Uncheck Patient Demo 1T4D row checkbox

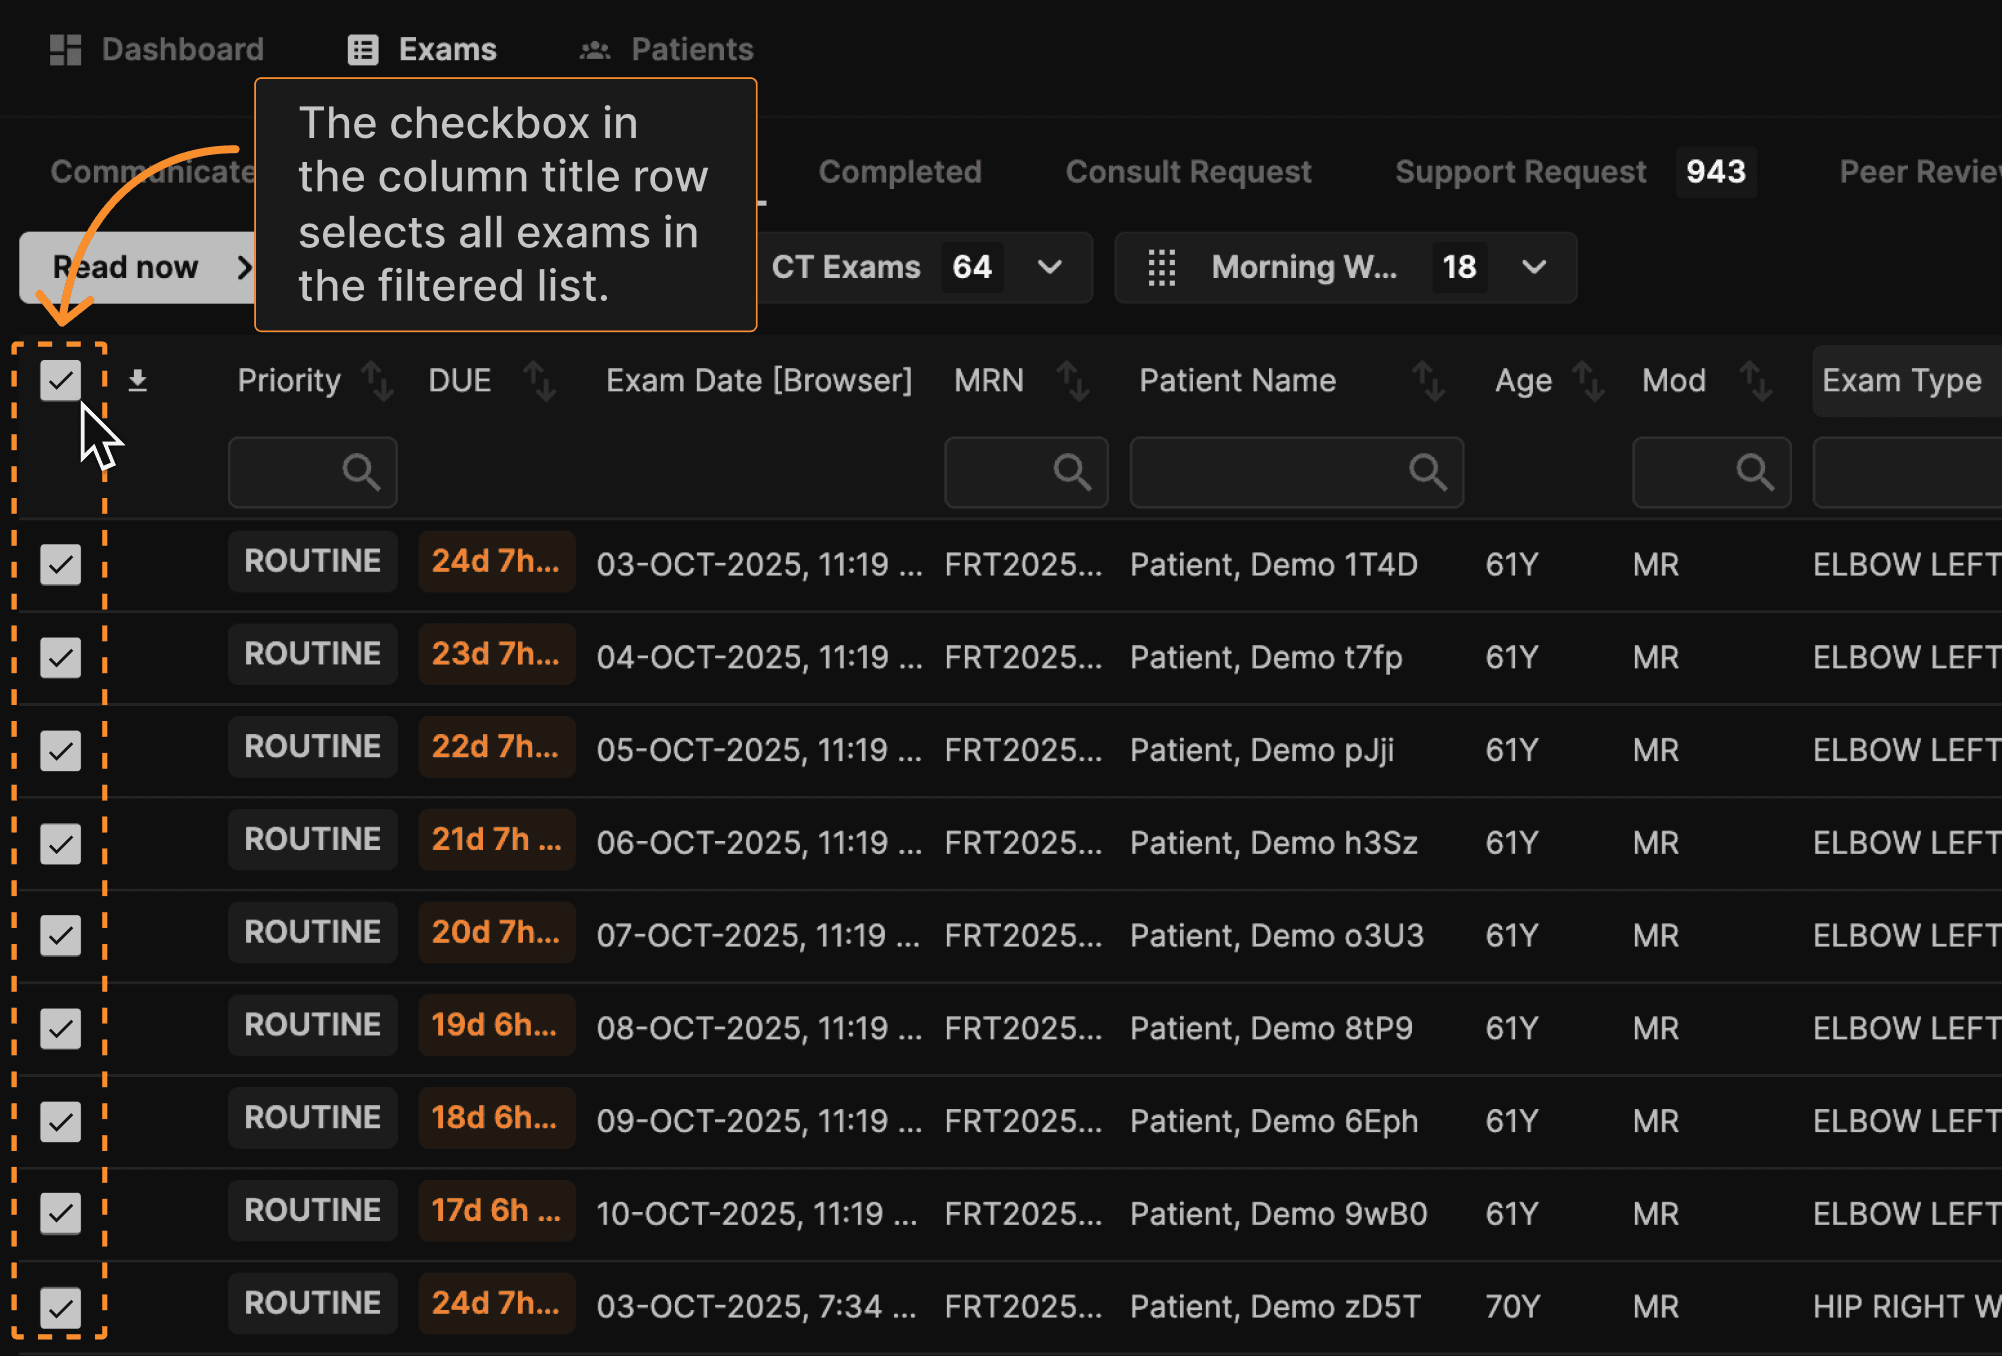(61, 564)
